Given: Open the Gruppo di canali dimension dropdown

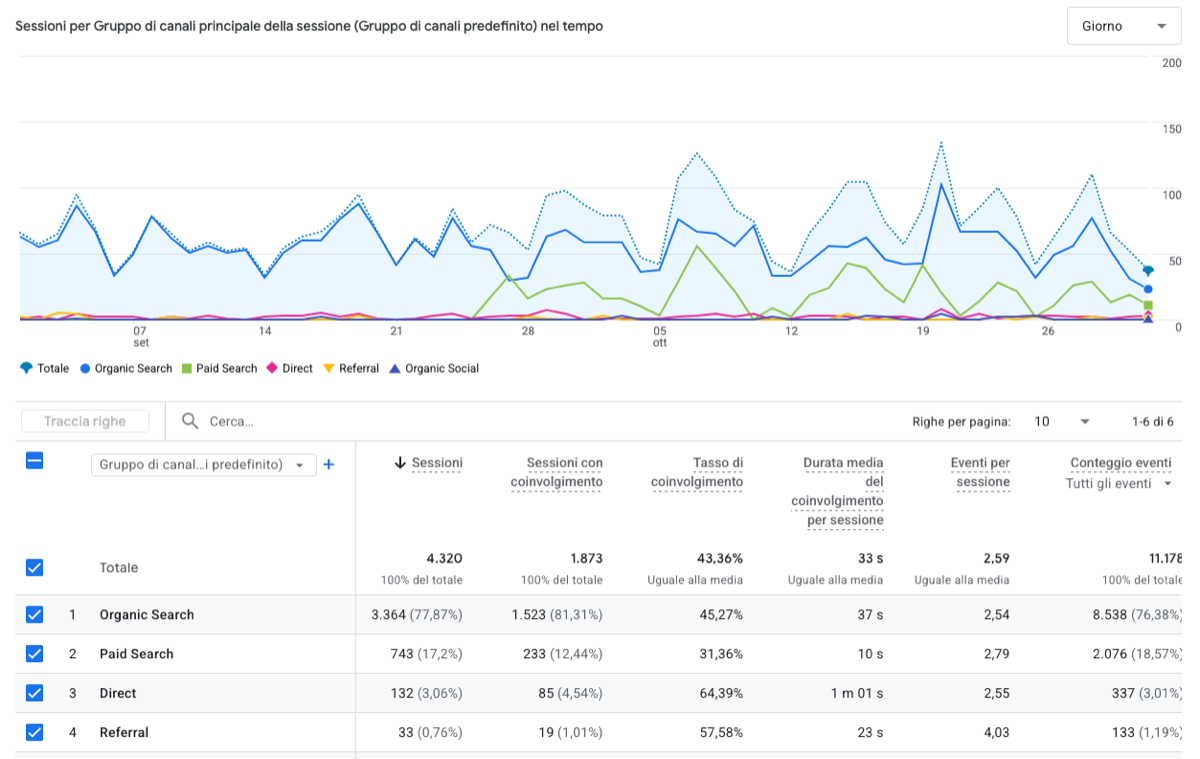Looking at the screenshot, I should pos(203,465).
